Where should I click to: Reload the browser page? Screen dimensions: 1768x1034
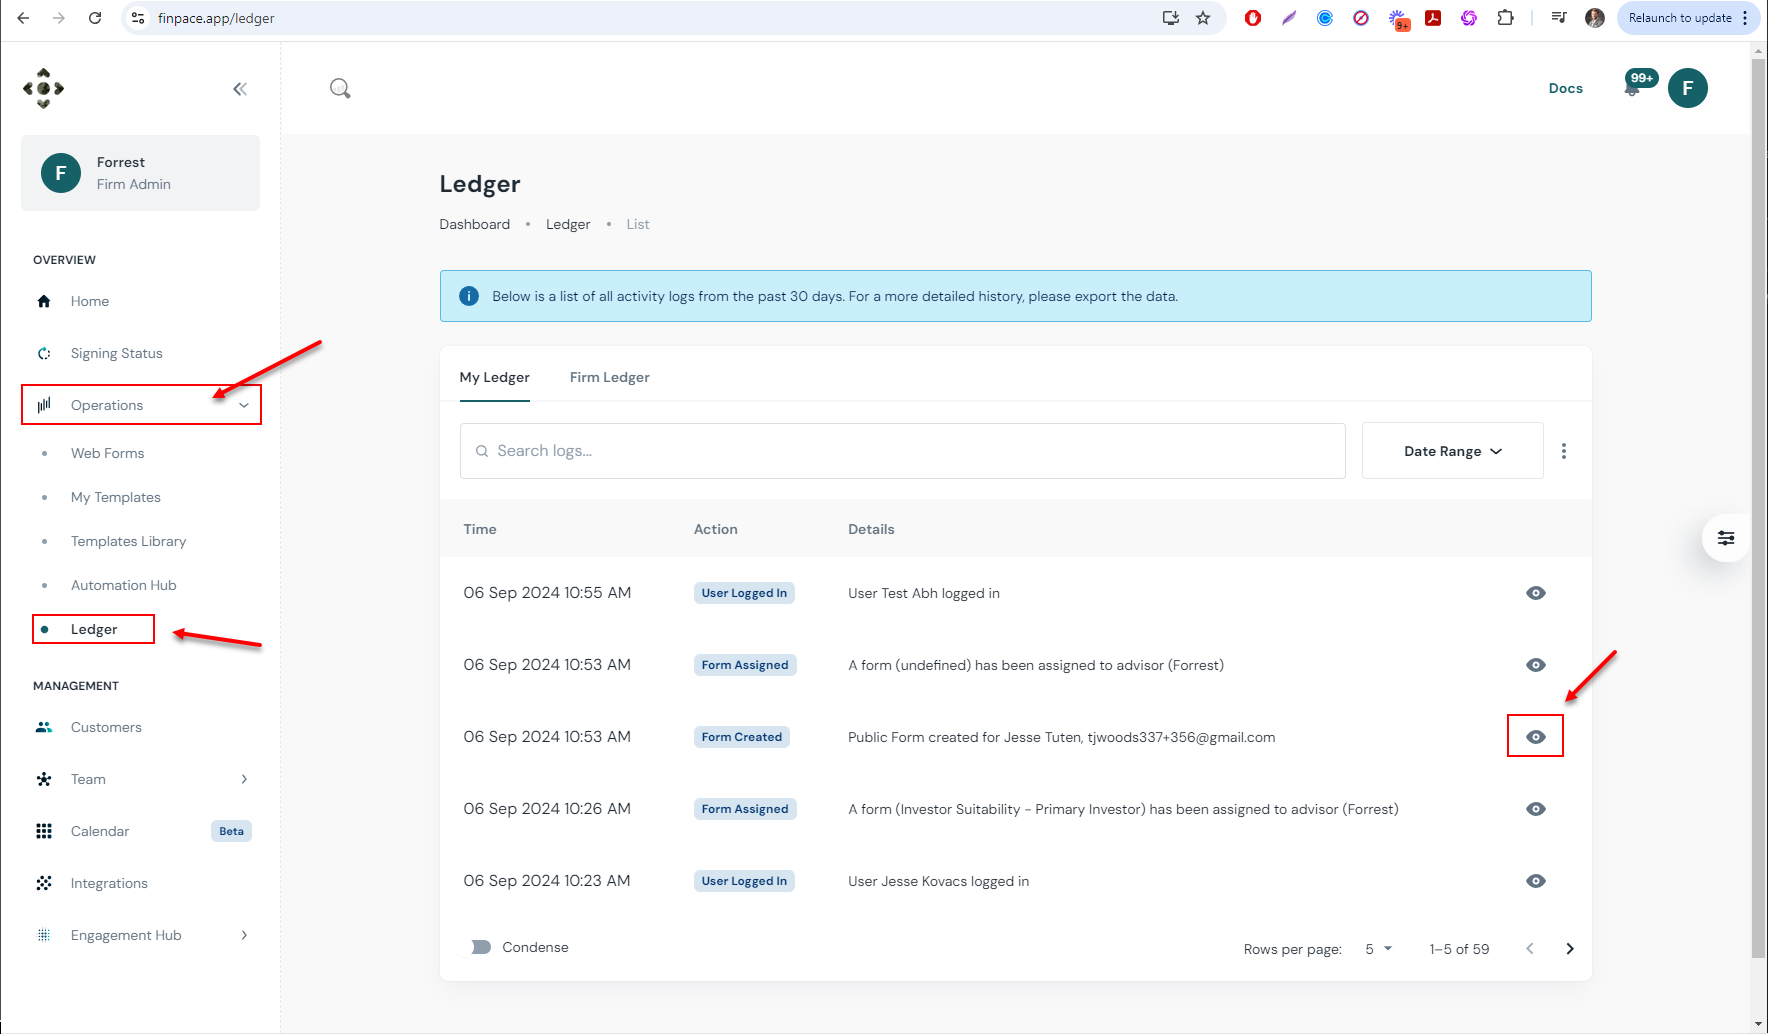[x=95, y=18]
